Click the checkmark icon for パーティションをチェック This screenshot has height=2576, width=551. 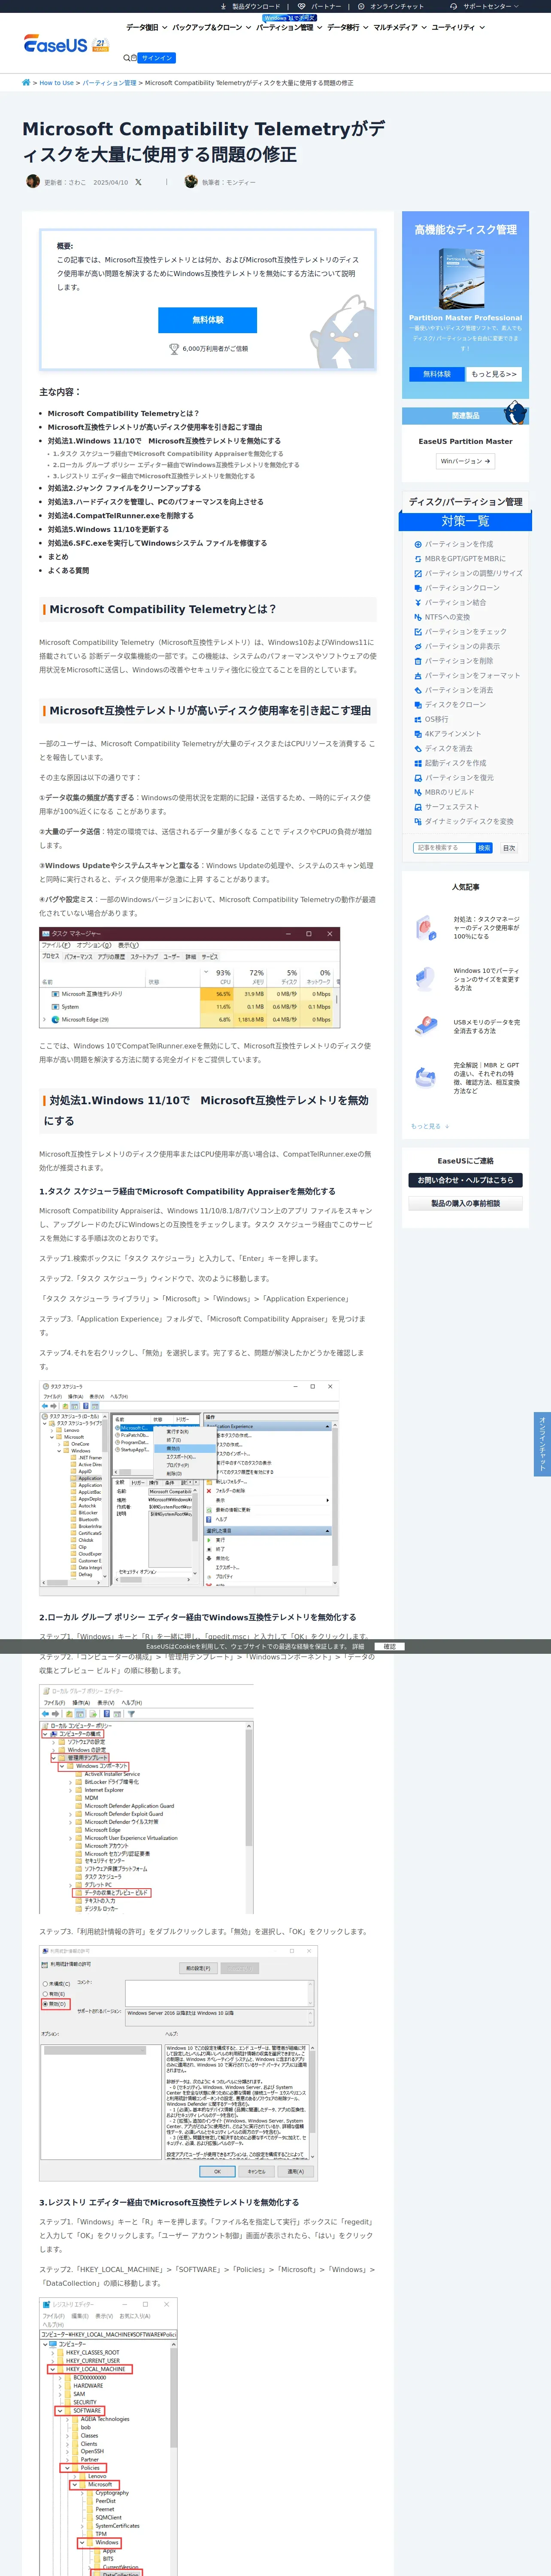(418, 632)
